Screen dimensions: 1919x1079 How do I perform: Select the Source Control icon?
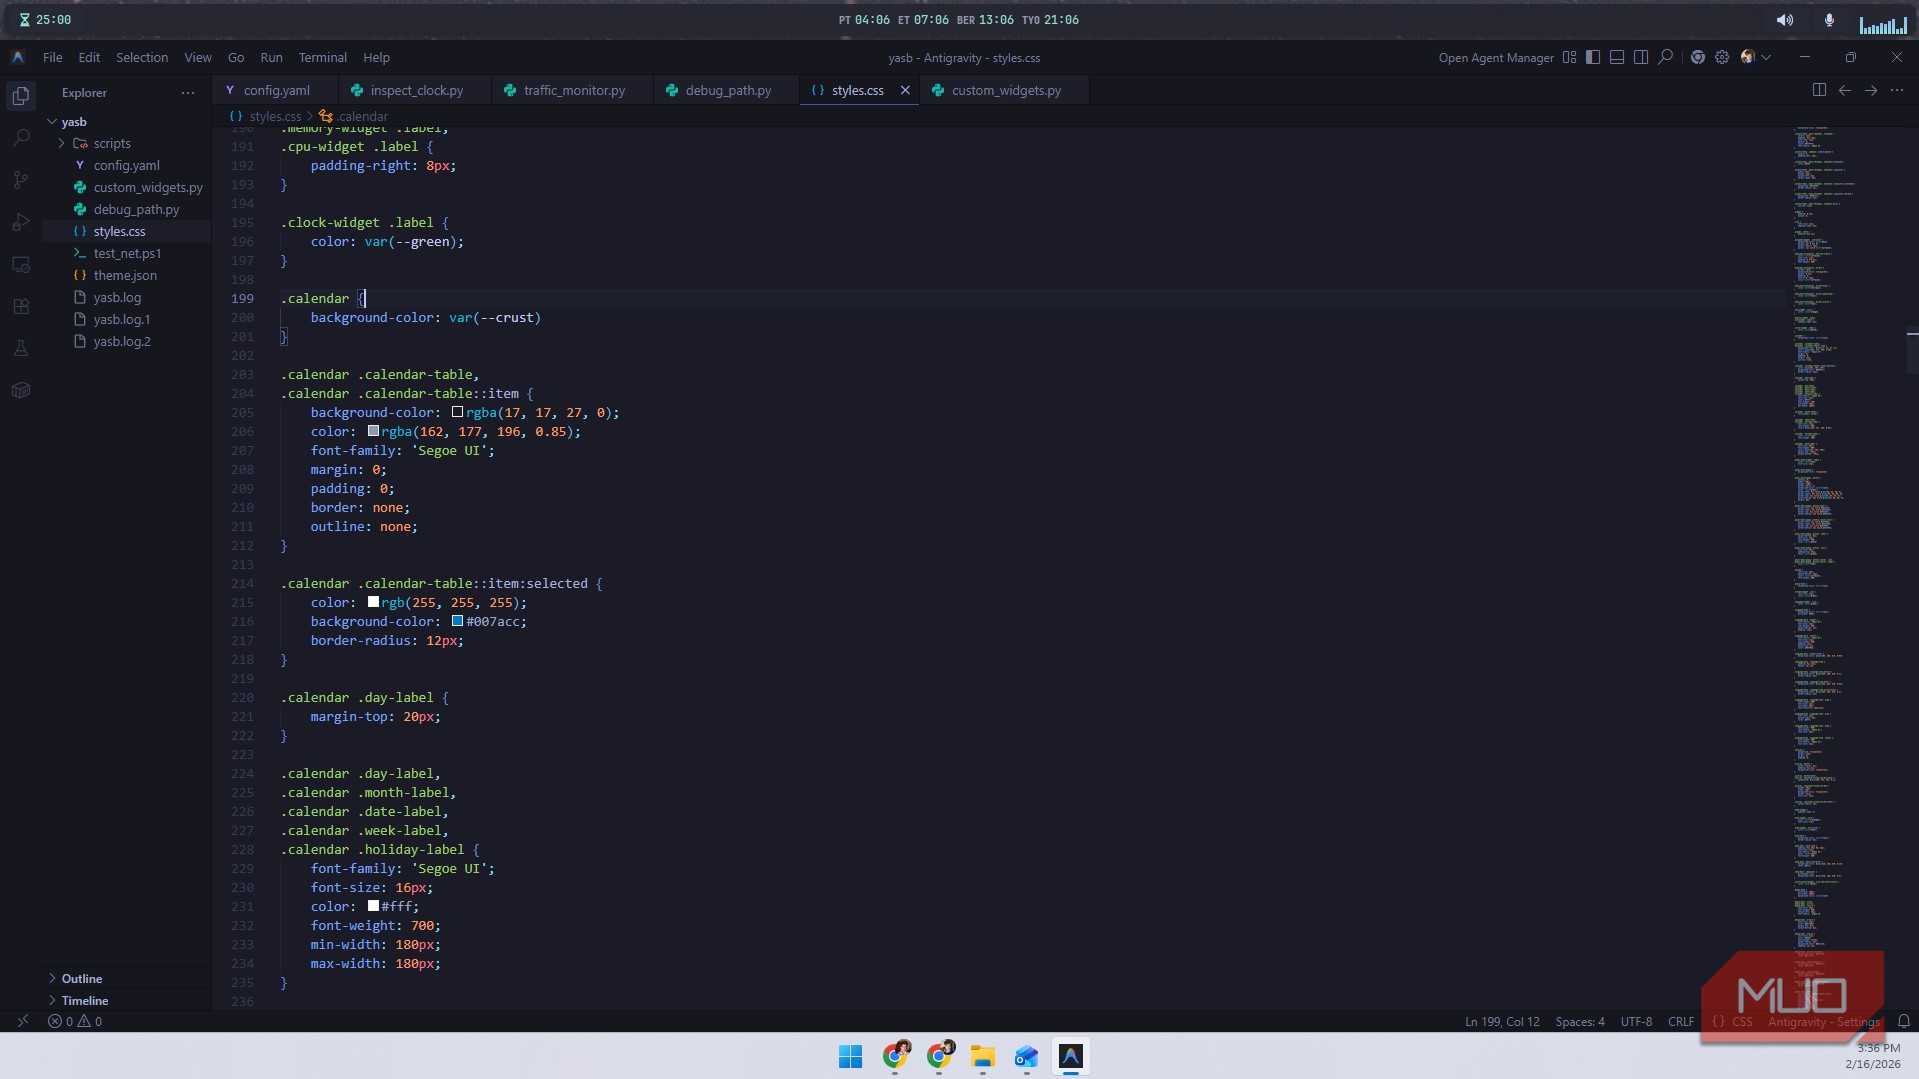(21, 180)
